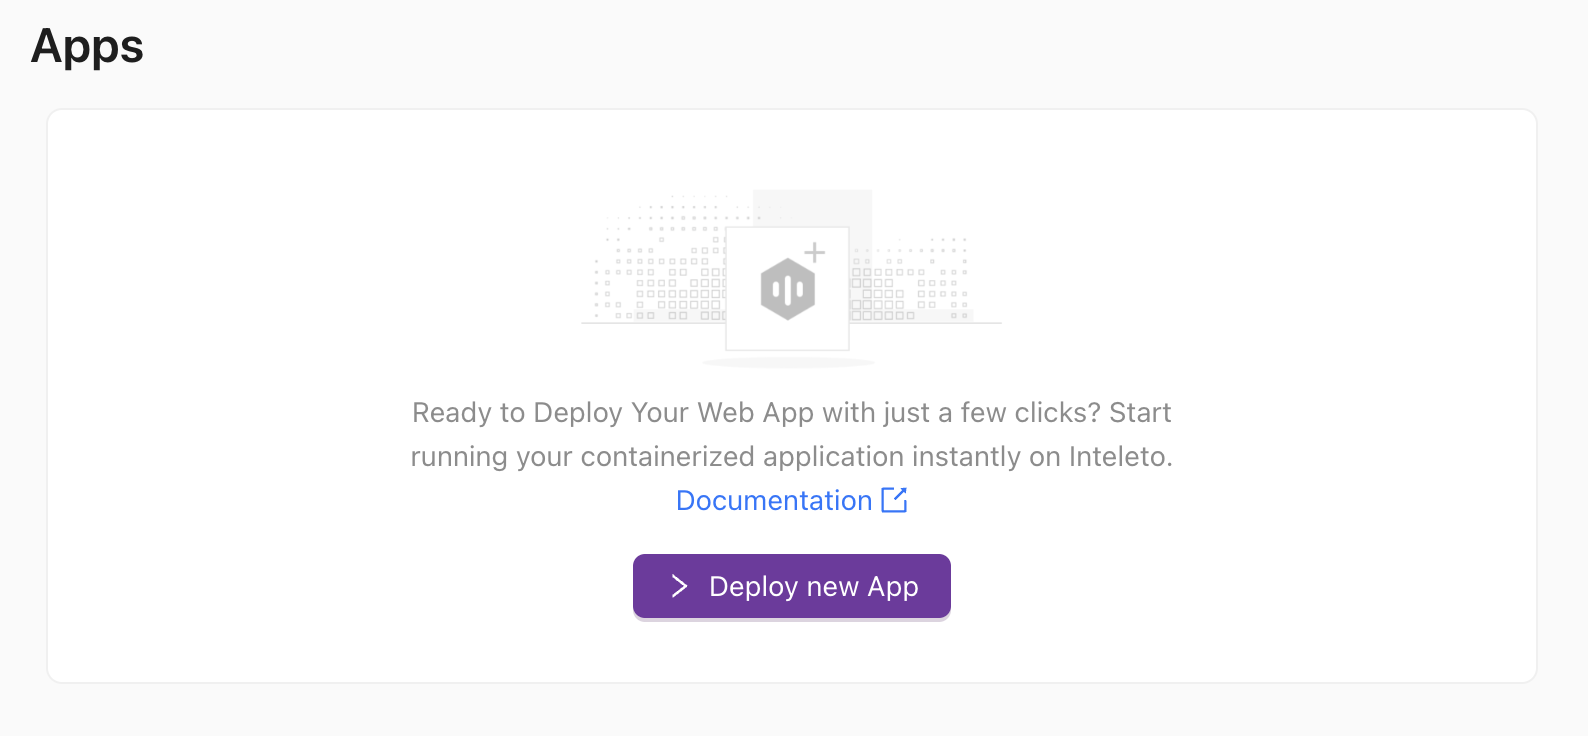Click the hexagonal container app logo illustration
Image resolution: width=1588 pixels, height=736 pixels.
click(789, 290)
